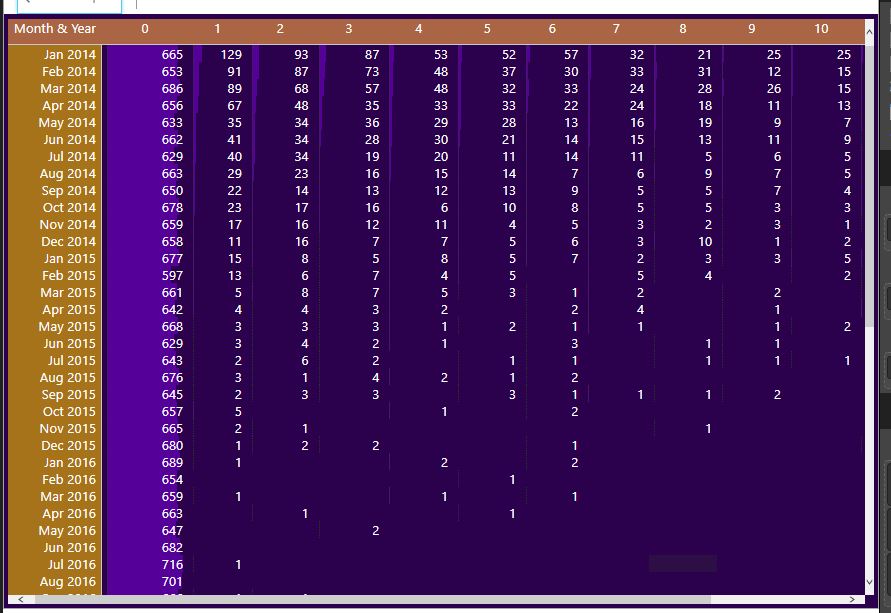The width and height of the screenshot is (891, 613).
Task: Click value 10 in Dec 2014 row
Action: pyautogui.click(x=705, y=241)
